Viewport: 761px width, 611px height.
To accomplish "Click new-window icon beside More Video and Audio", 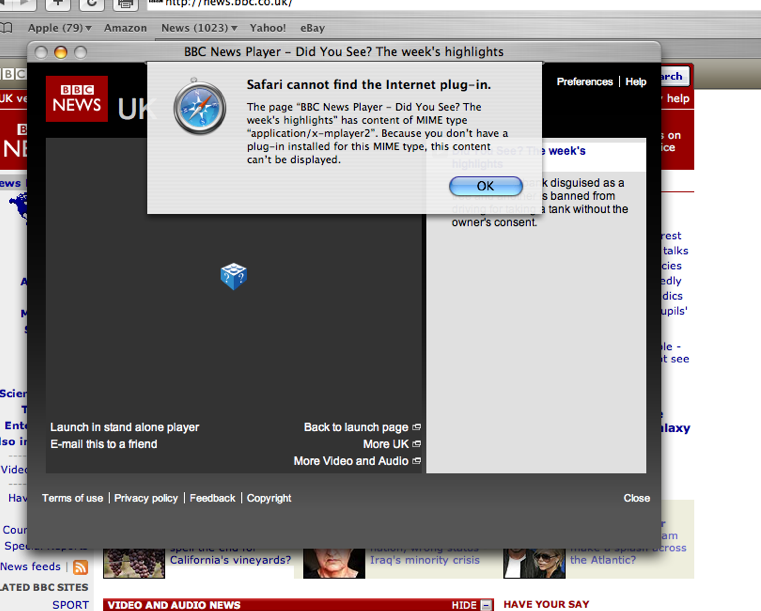I will [416, 461].
